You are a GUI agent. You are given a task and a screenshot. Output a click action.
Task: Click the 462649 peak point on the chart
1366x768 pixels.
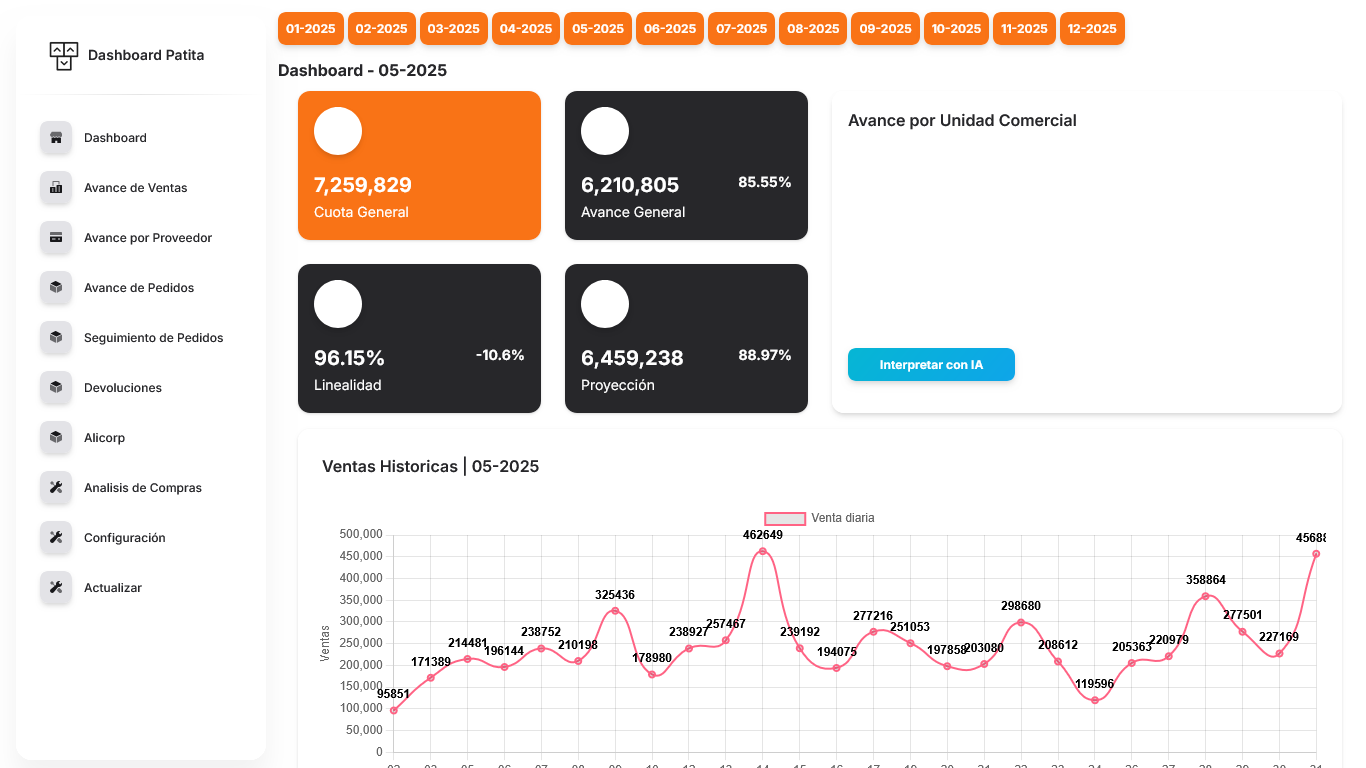pyautogui.click(x=762, y=551)
